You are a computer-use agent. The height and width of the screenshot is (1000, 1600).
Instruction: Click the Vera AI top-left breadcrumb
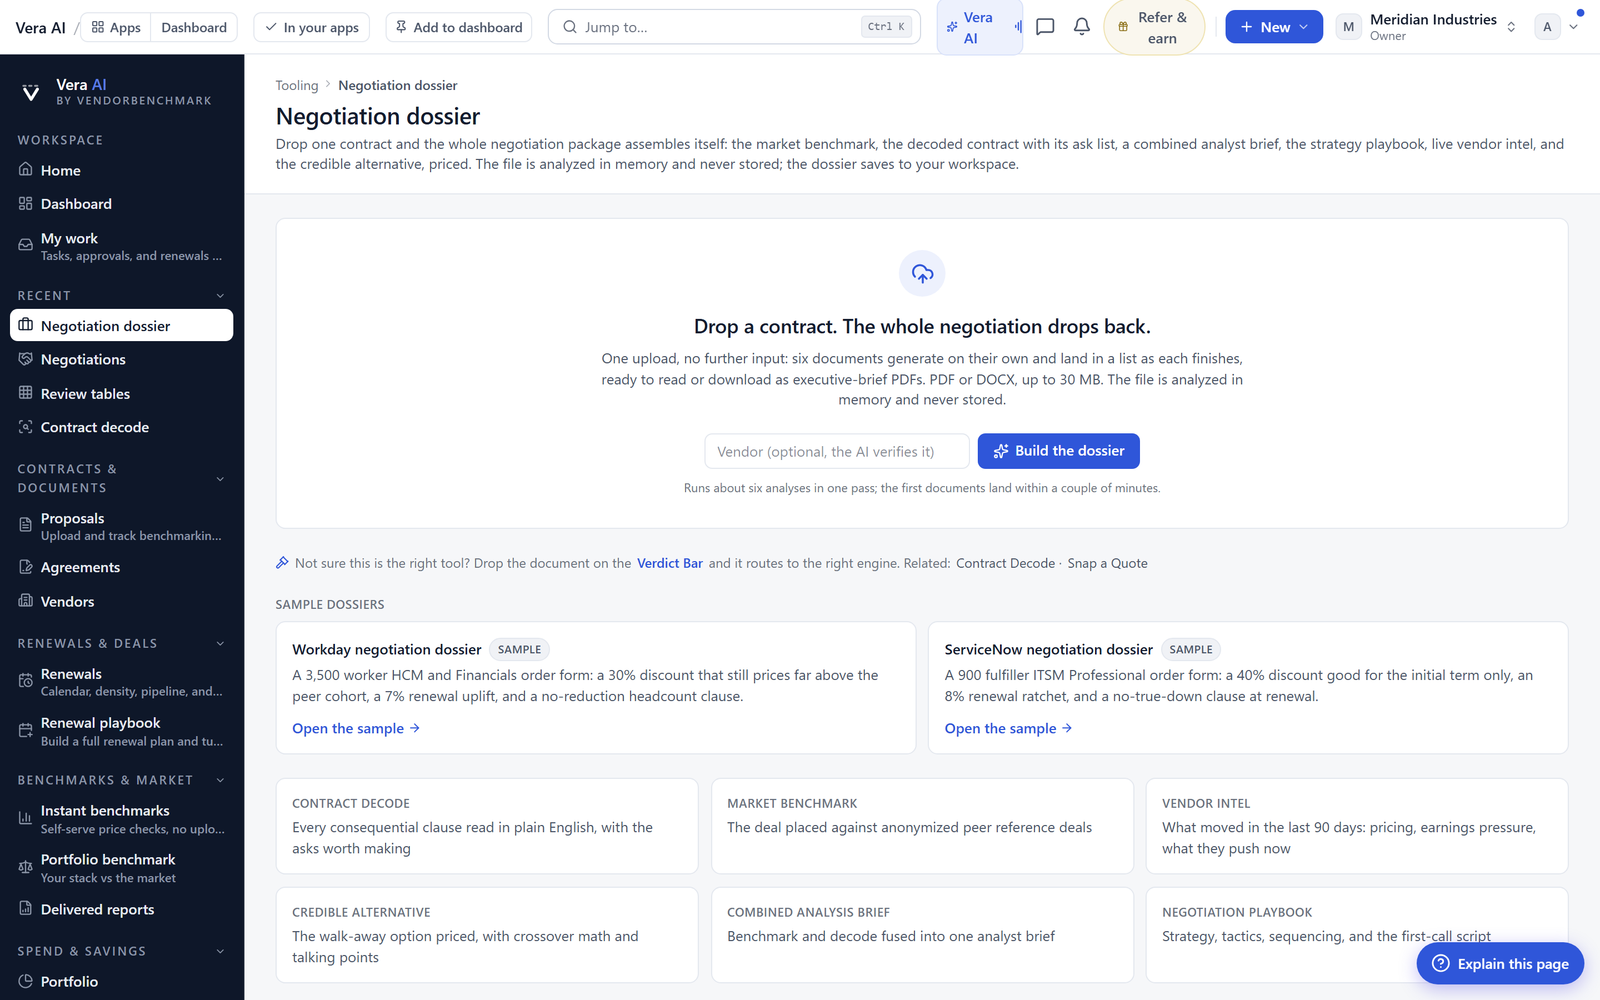click(40, 27)
